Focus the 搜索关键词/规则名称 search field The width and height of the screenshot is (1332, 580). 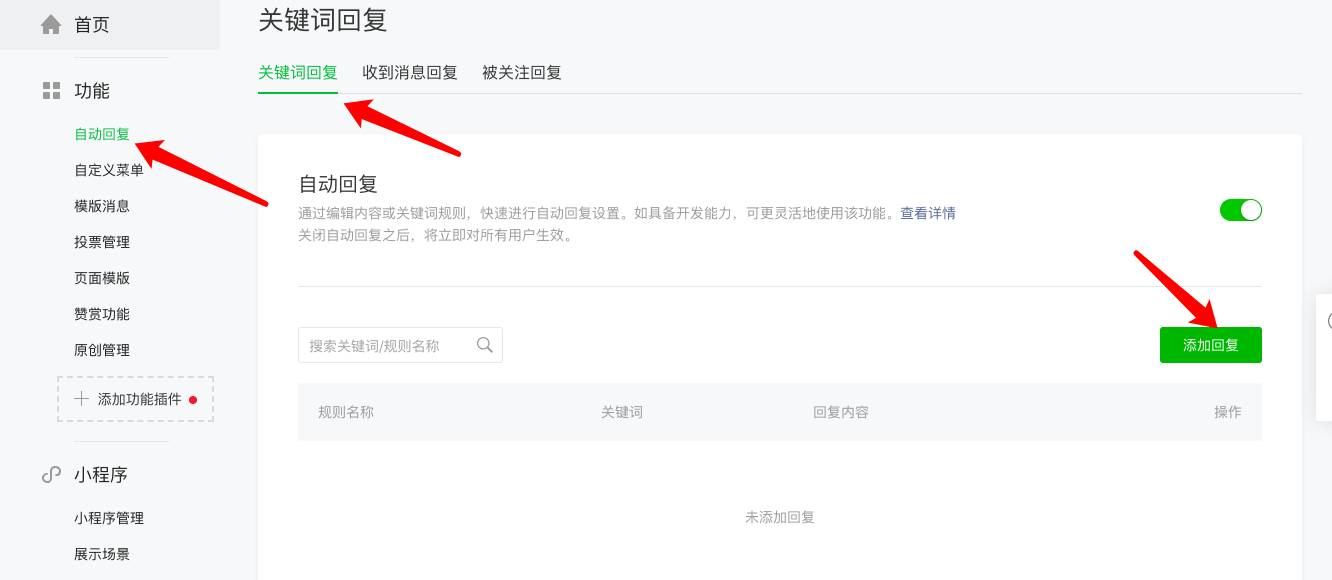click(385, 345)
